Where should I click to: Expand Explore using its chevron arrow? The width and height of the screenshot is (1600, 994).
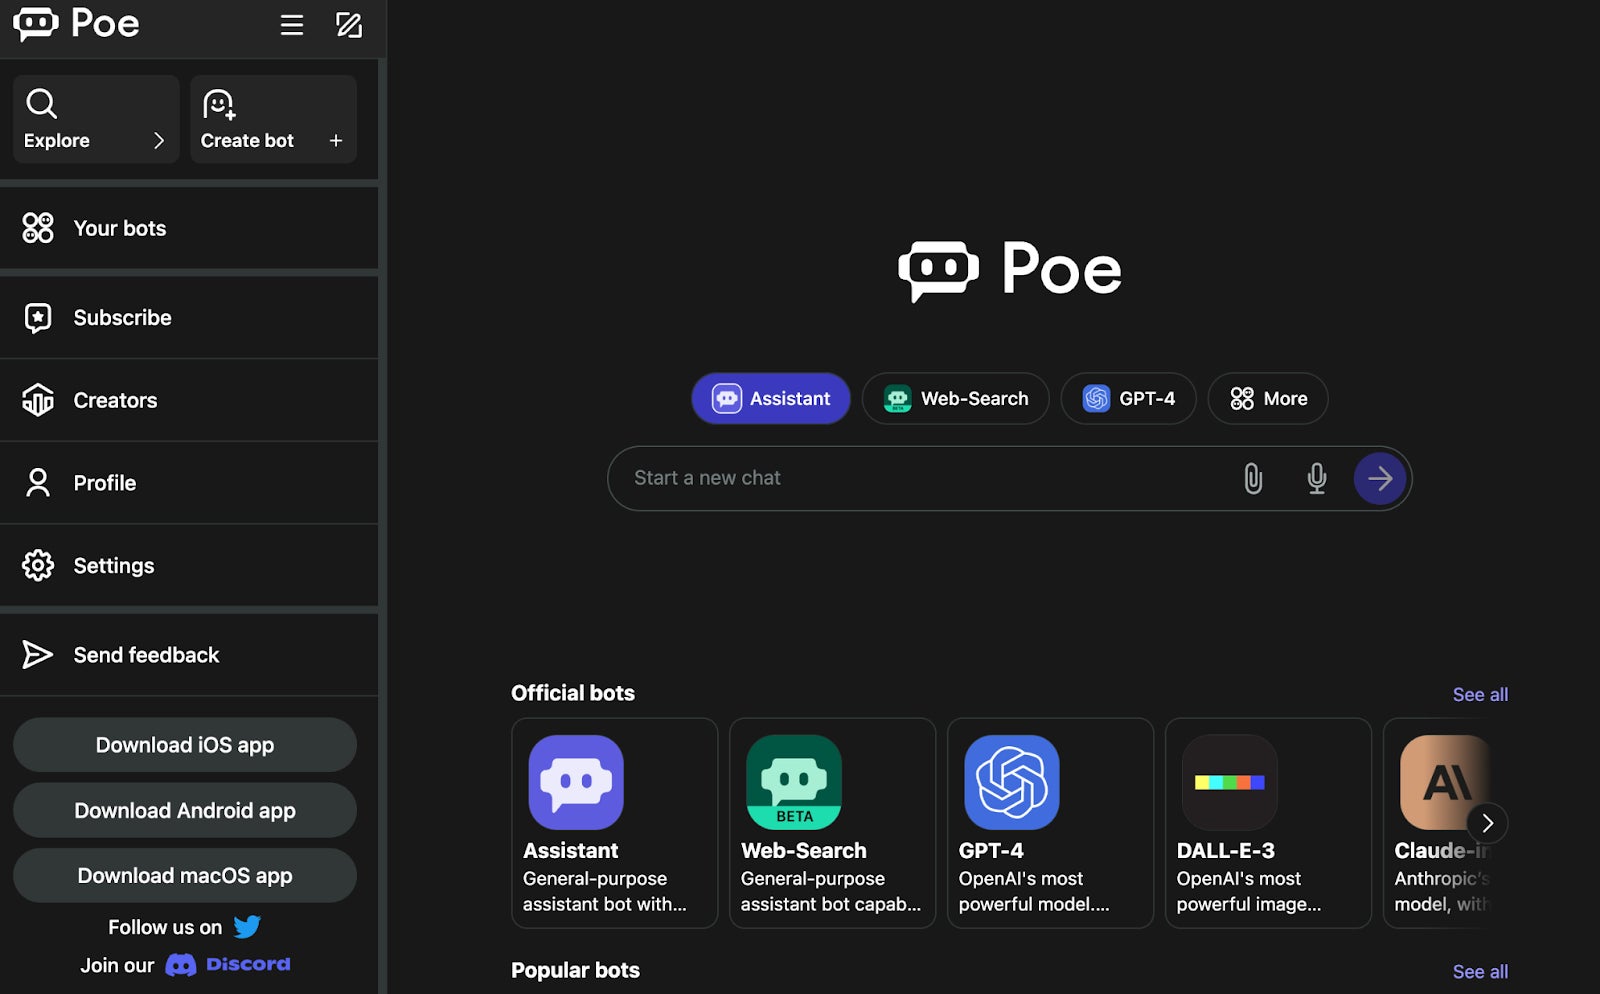pyautogui.click(x=159, y=141)
